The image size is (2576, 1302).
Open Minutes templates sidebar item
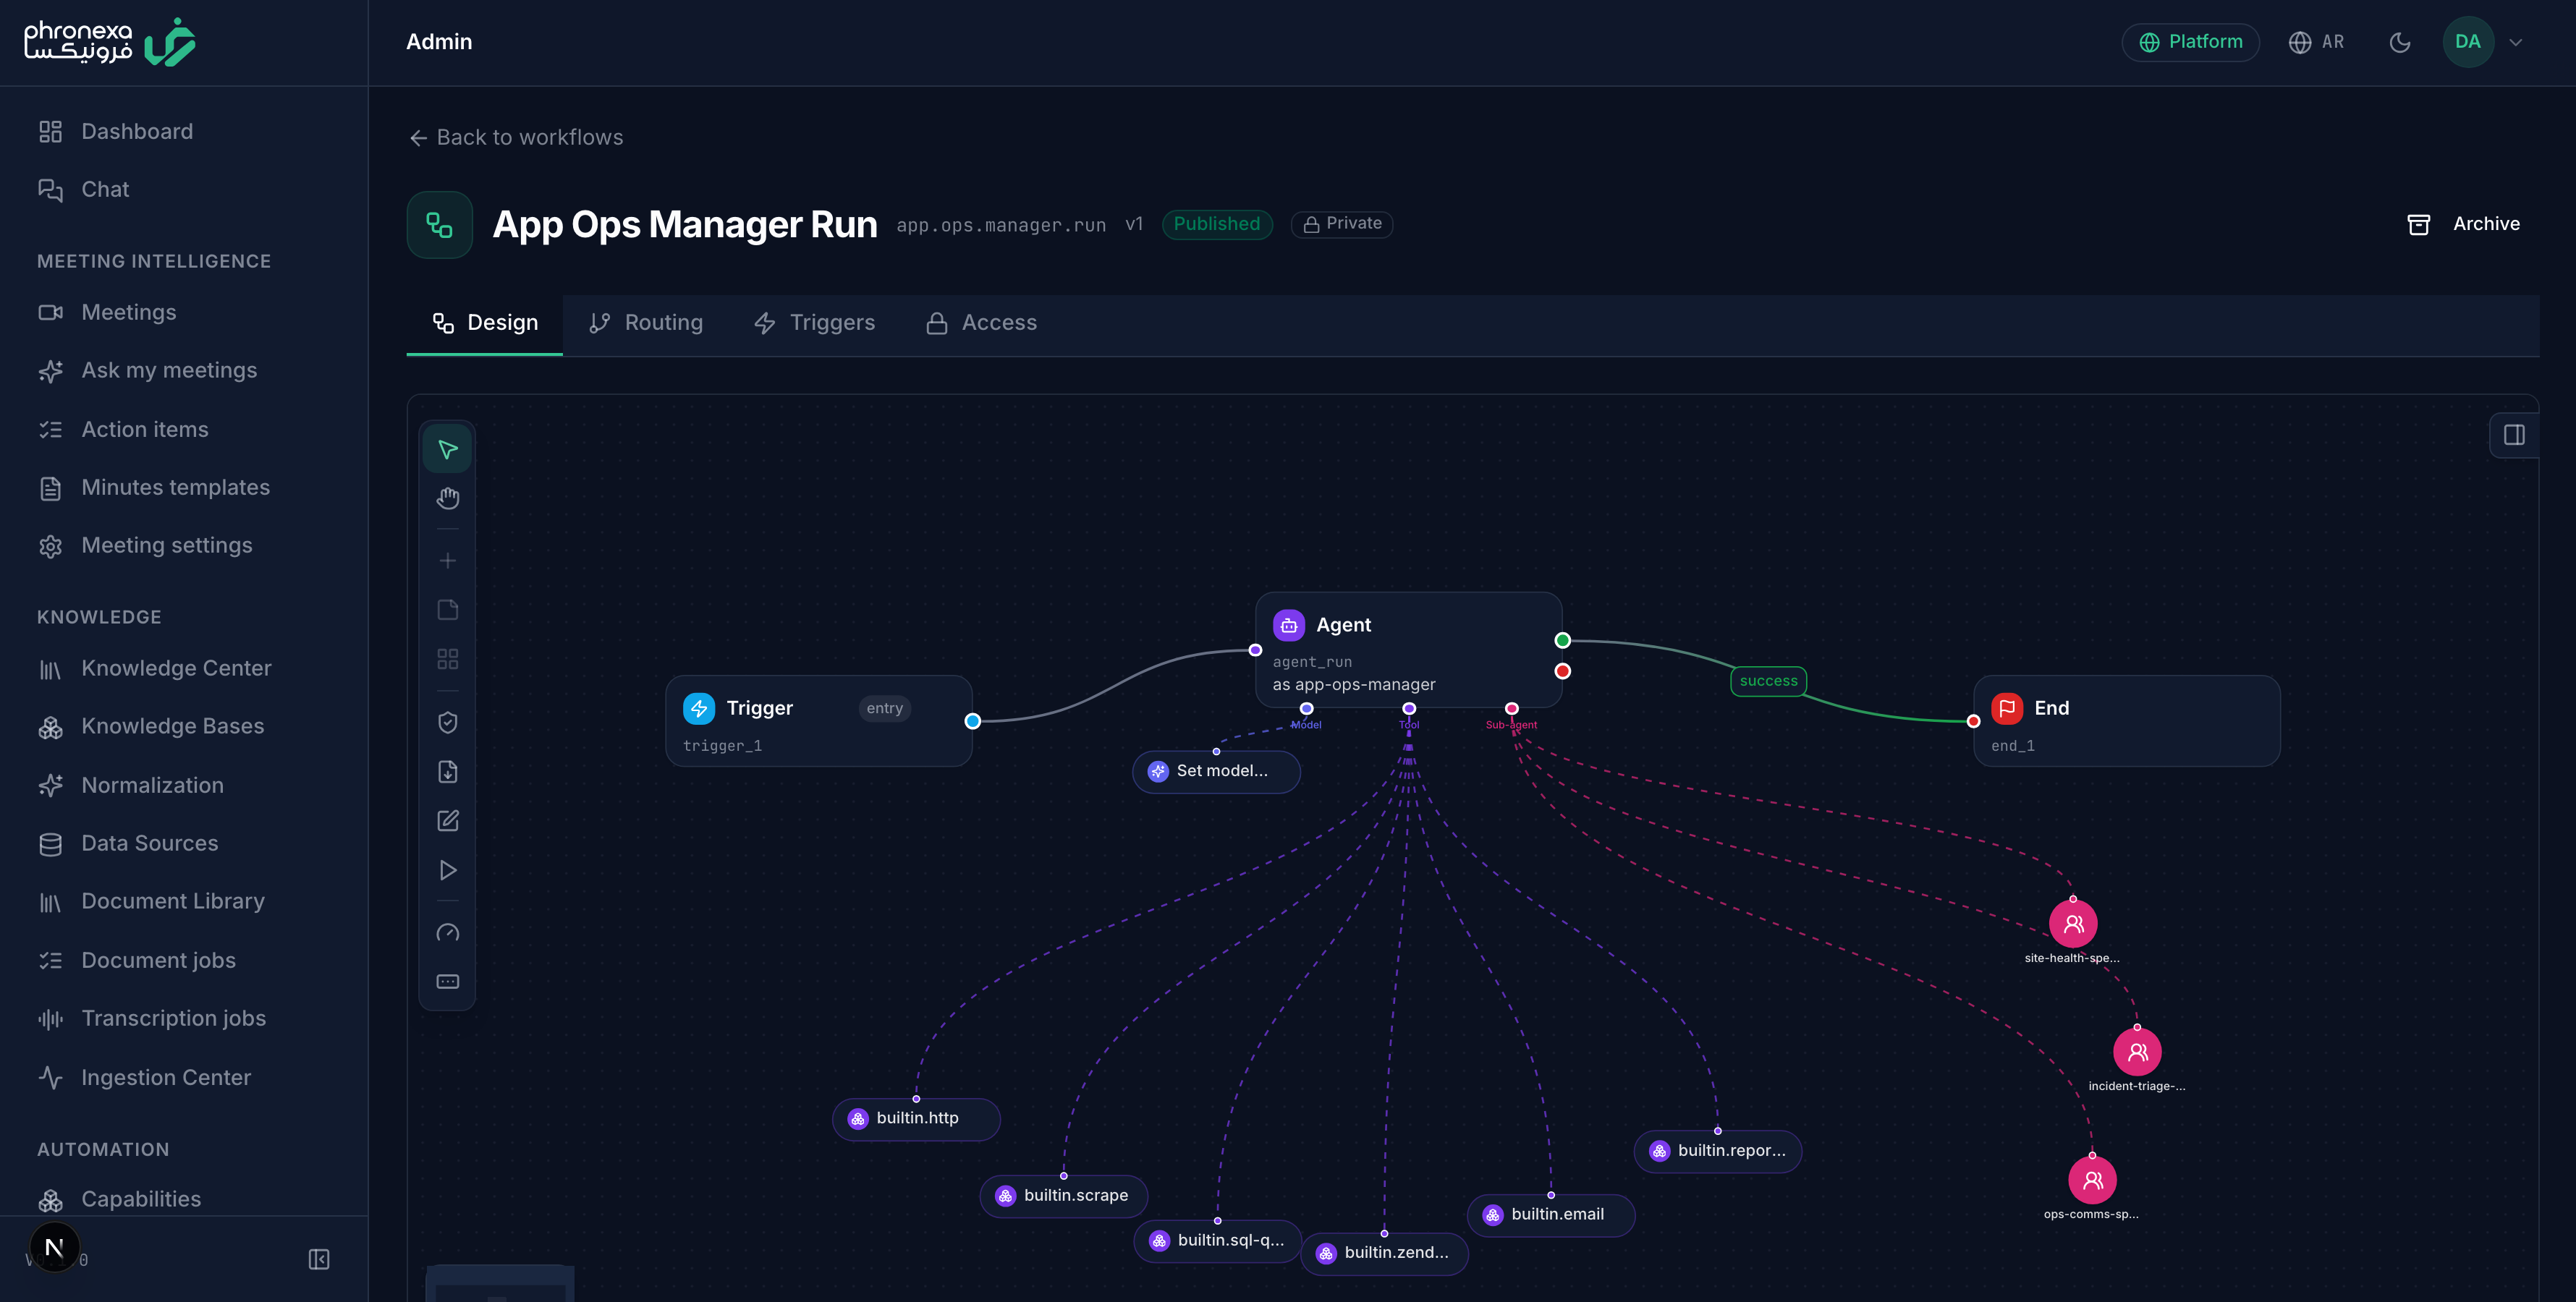pos(184,487)
